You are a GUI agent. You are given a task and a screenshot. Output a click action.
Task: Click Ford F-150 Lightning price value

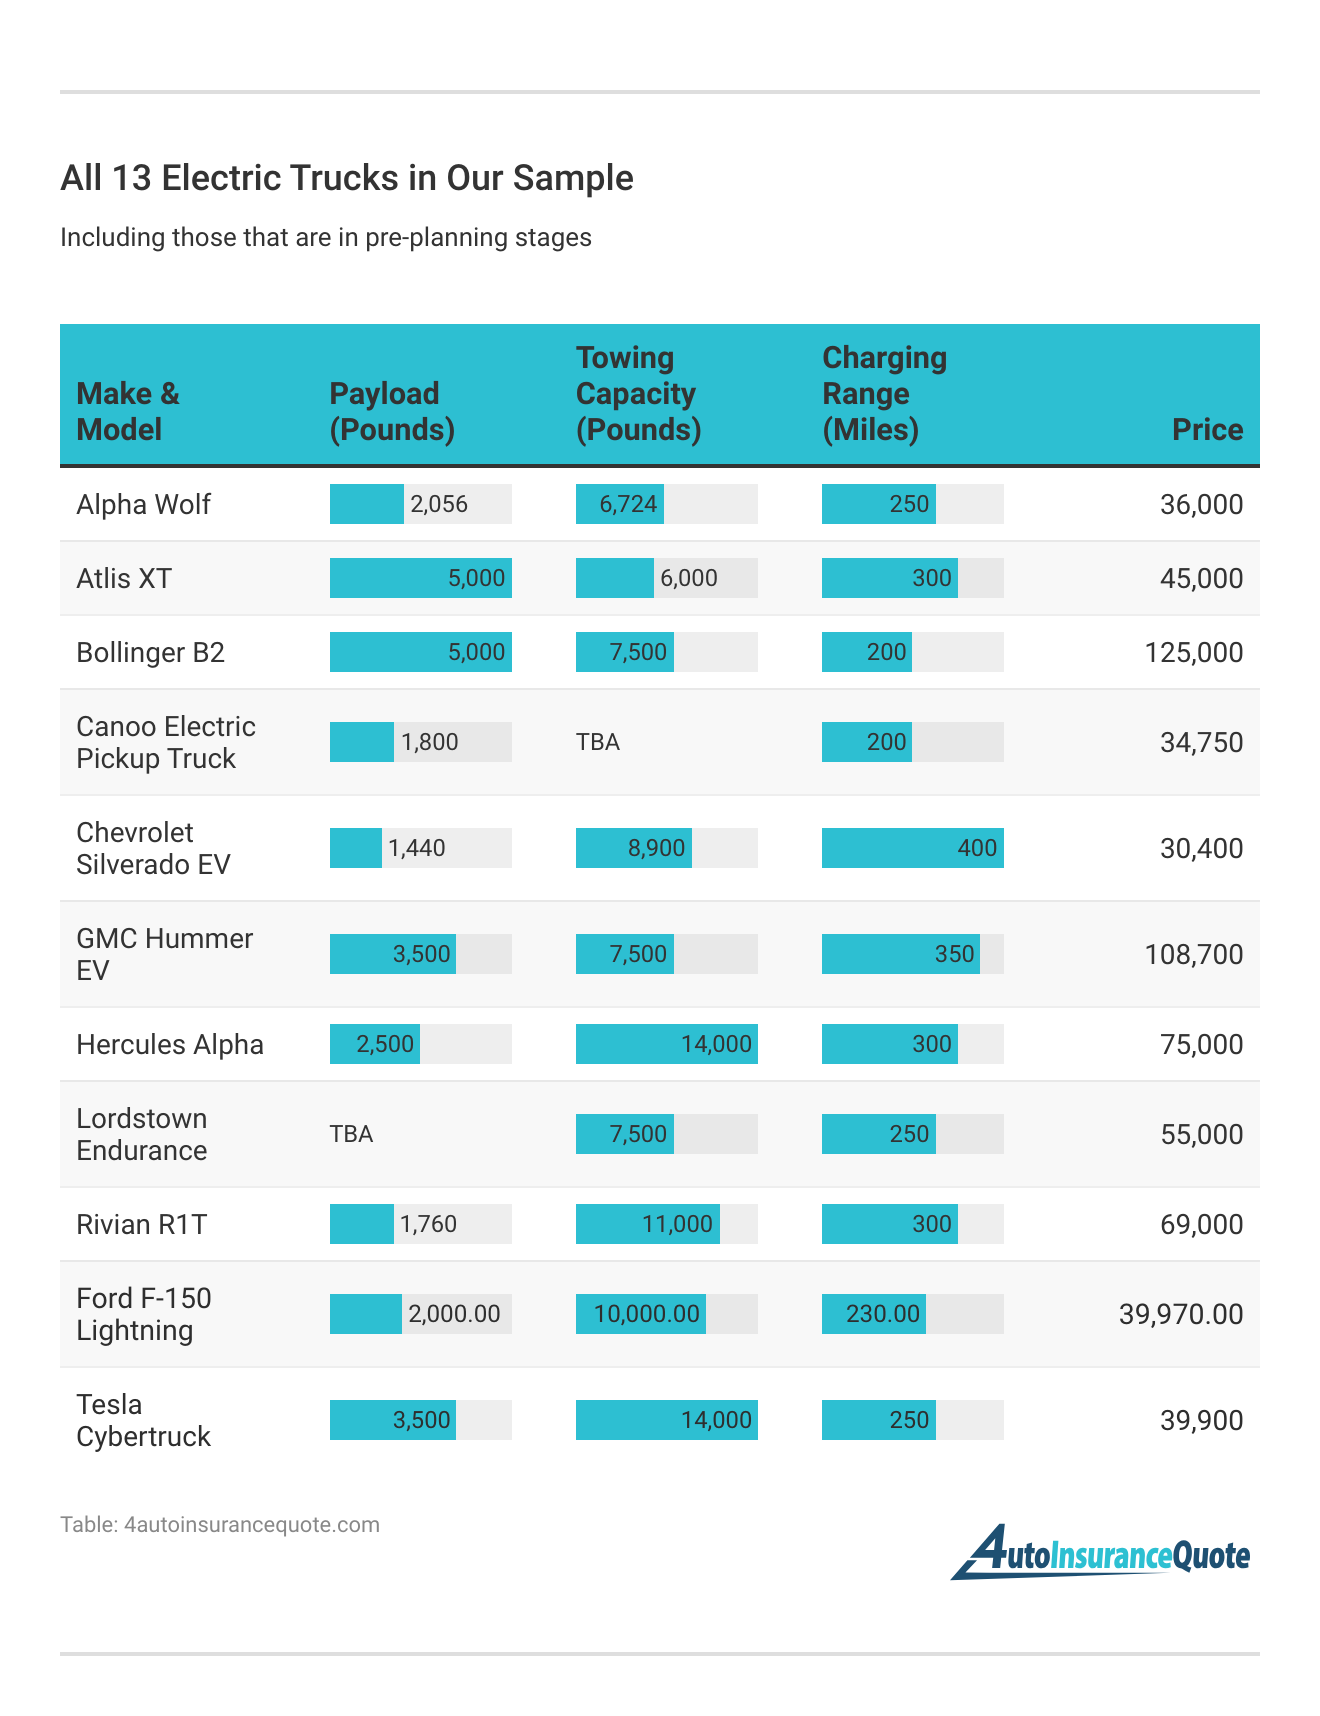click(1180, 1314)
